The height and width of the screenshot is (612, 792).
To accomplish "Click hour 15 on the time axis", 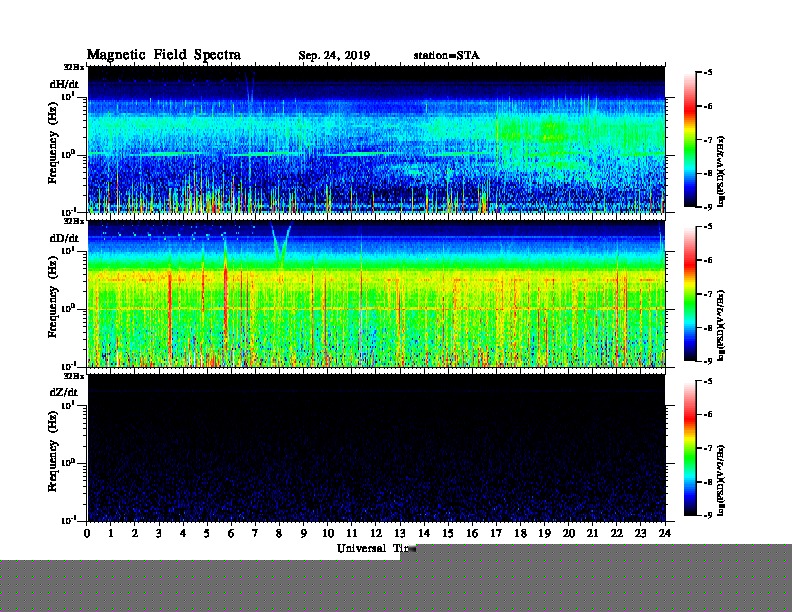I will click(448, 533).
